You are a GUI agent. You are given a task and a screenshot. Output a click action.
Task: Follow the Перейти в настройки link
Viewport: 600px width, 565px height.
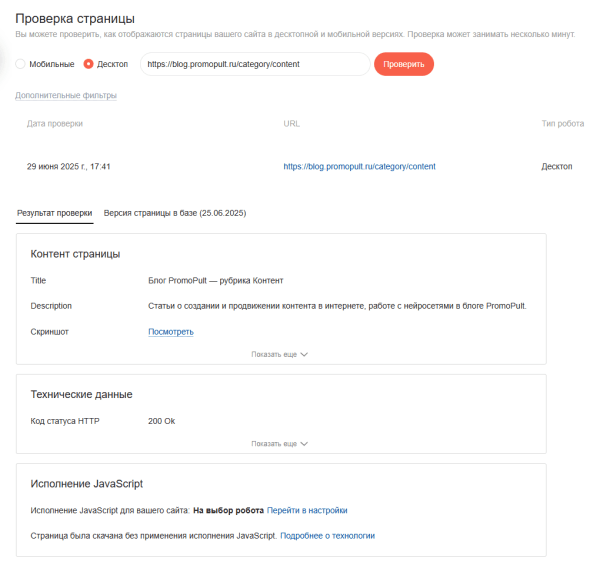(307, 510)
